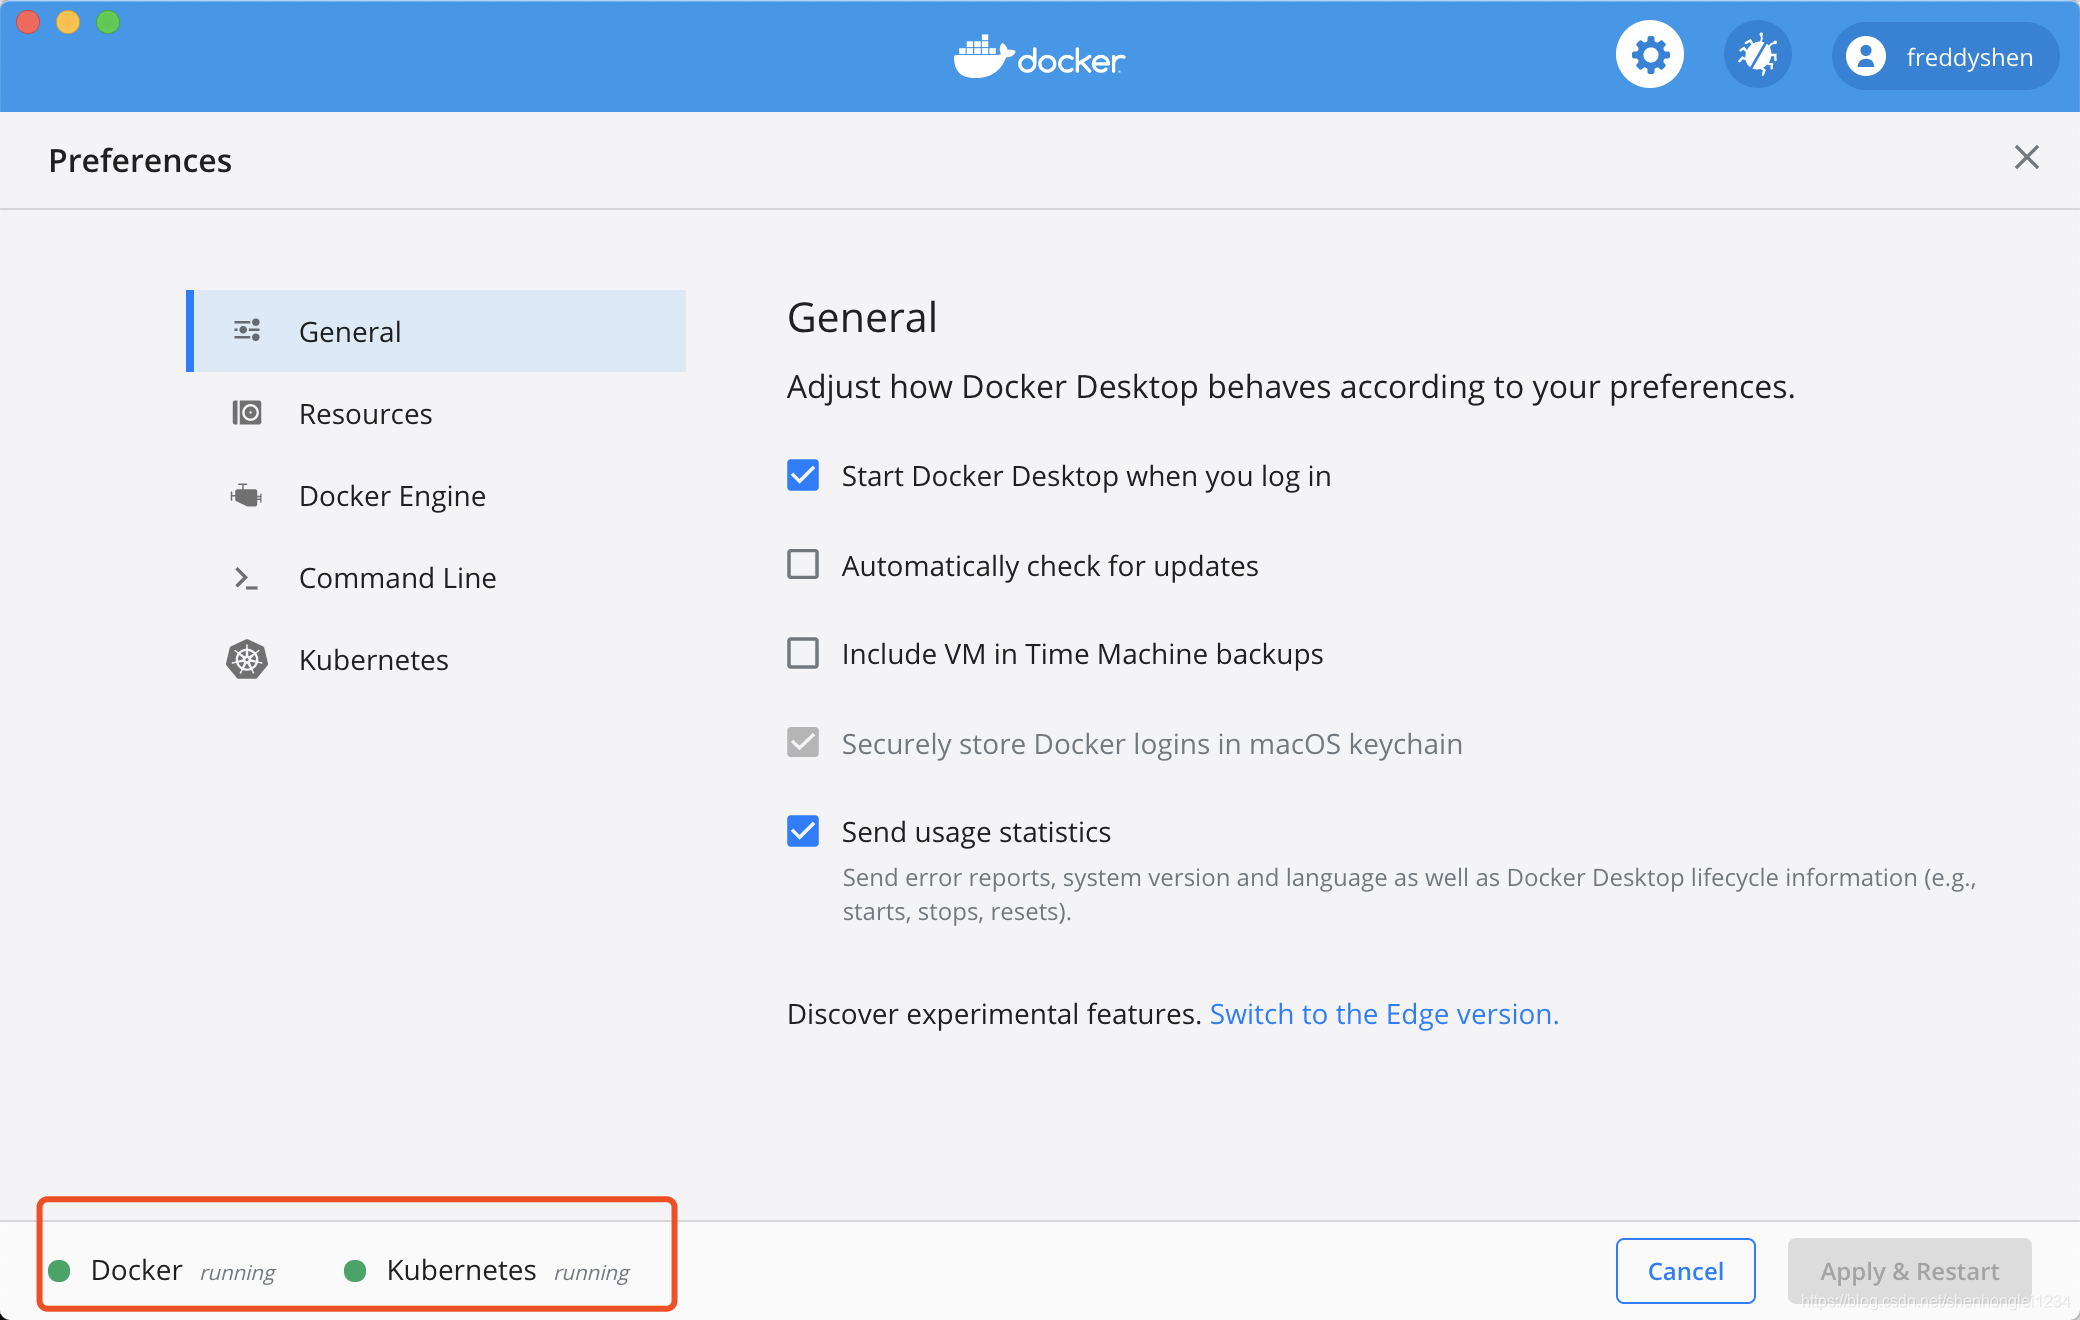Click the Command Line prompt icon
Viewport: 2080px width, 1320px height.
tap(246, 578)
